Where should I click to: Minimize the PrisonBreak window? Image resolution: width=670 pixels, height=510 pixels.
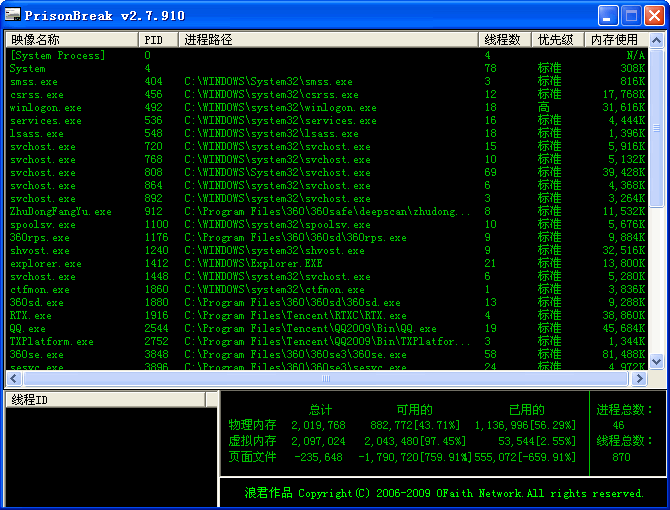click(x=608, y=16)
